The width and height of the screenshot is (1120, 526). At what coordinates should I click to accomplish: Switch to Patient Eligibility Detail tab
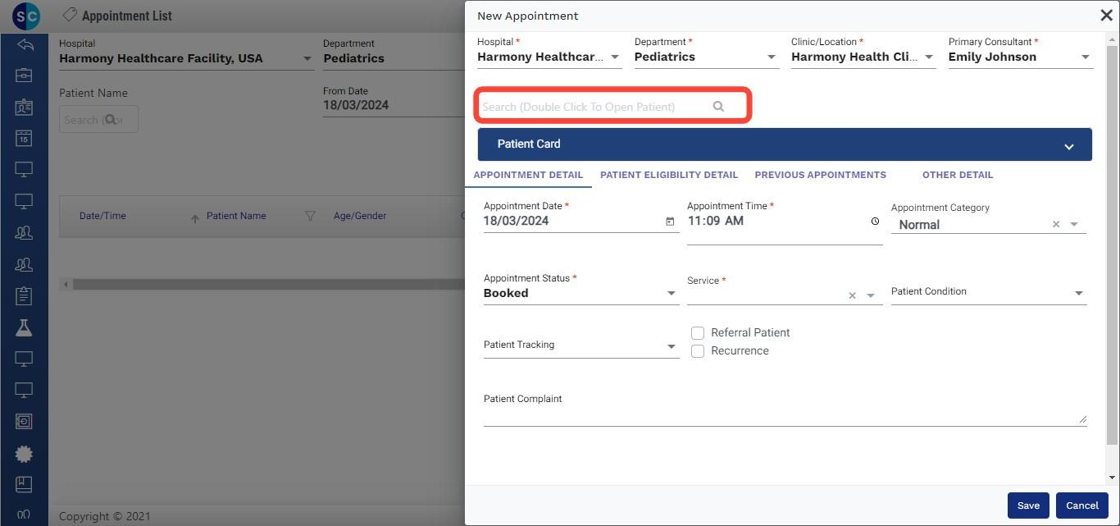pos(669,175)
